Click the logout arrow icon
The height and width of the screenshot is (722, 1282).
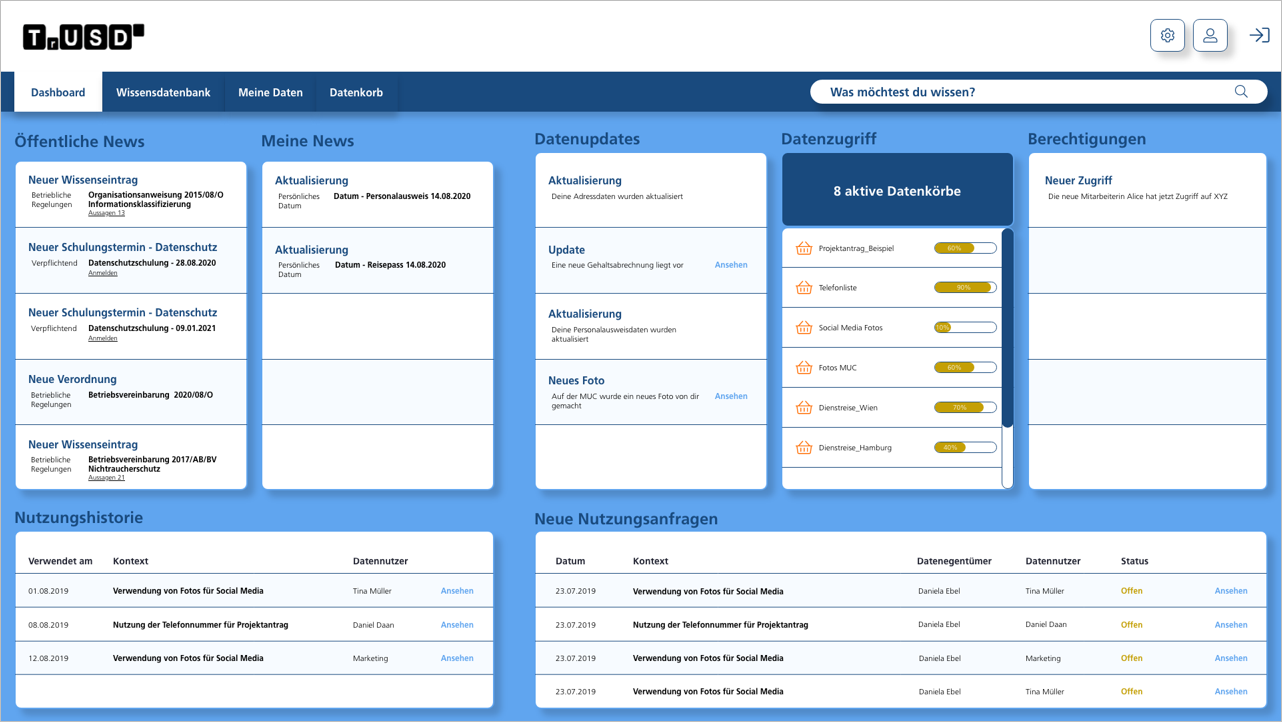pos(1259,36)
